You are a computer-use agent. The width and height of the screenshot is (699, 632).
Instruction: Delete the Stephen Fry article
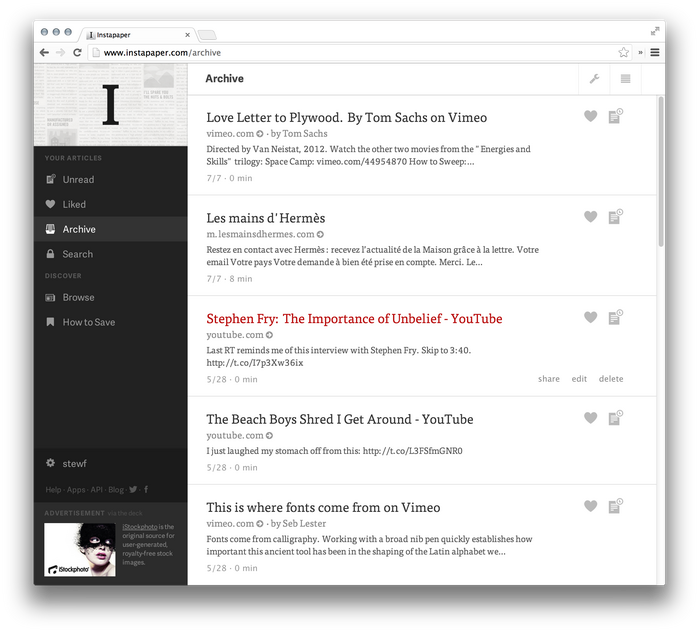tap(611, 379)
